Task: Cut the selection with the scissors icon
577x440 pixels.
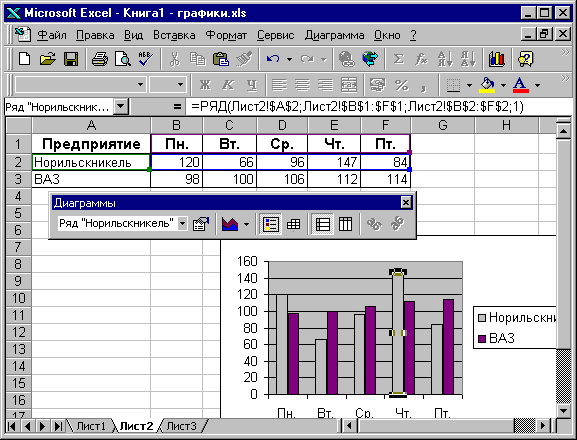Action: click(175, 59)
